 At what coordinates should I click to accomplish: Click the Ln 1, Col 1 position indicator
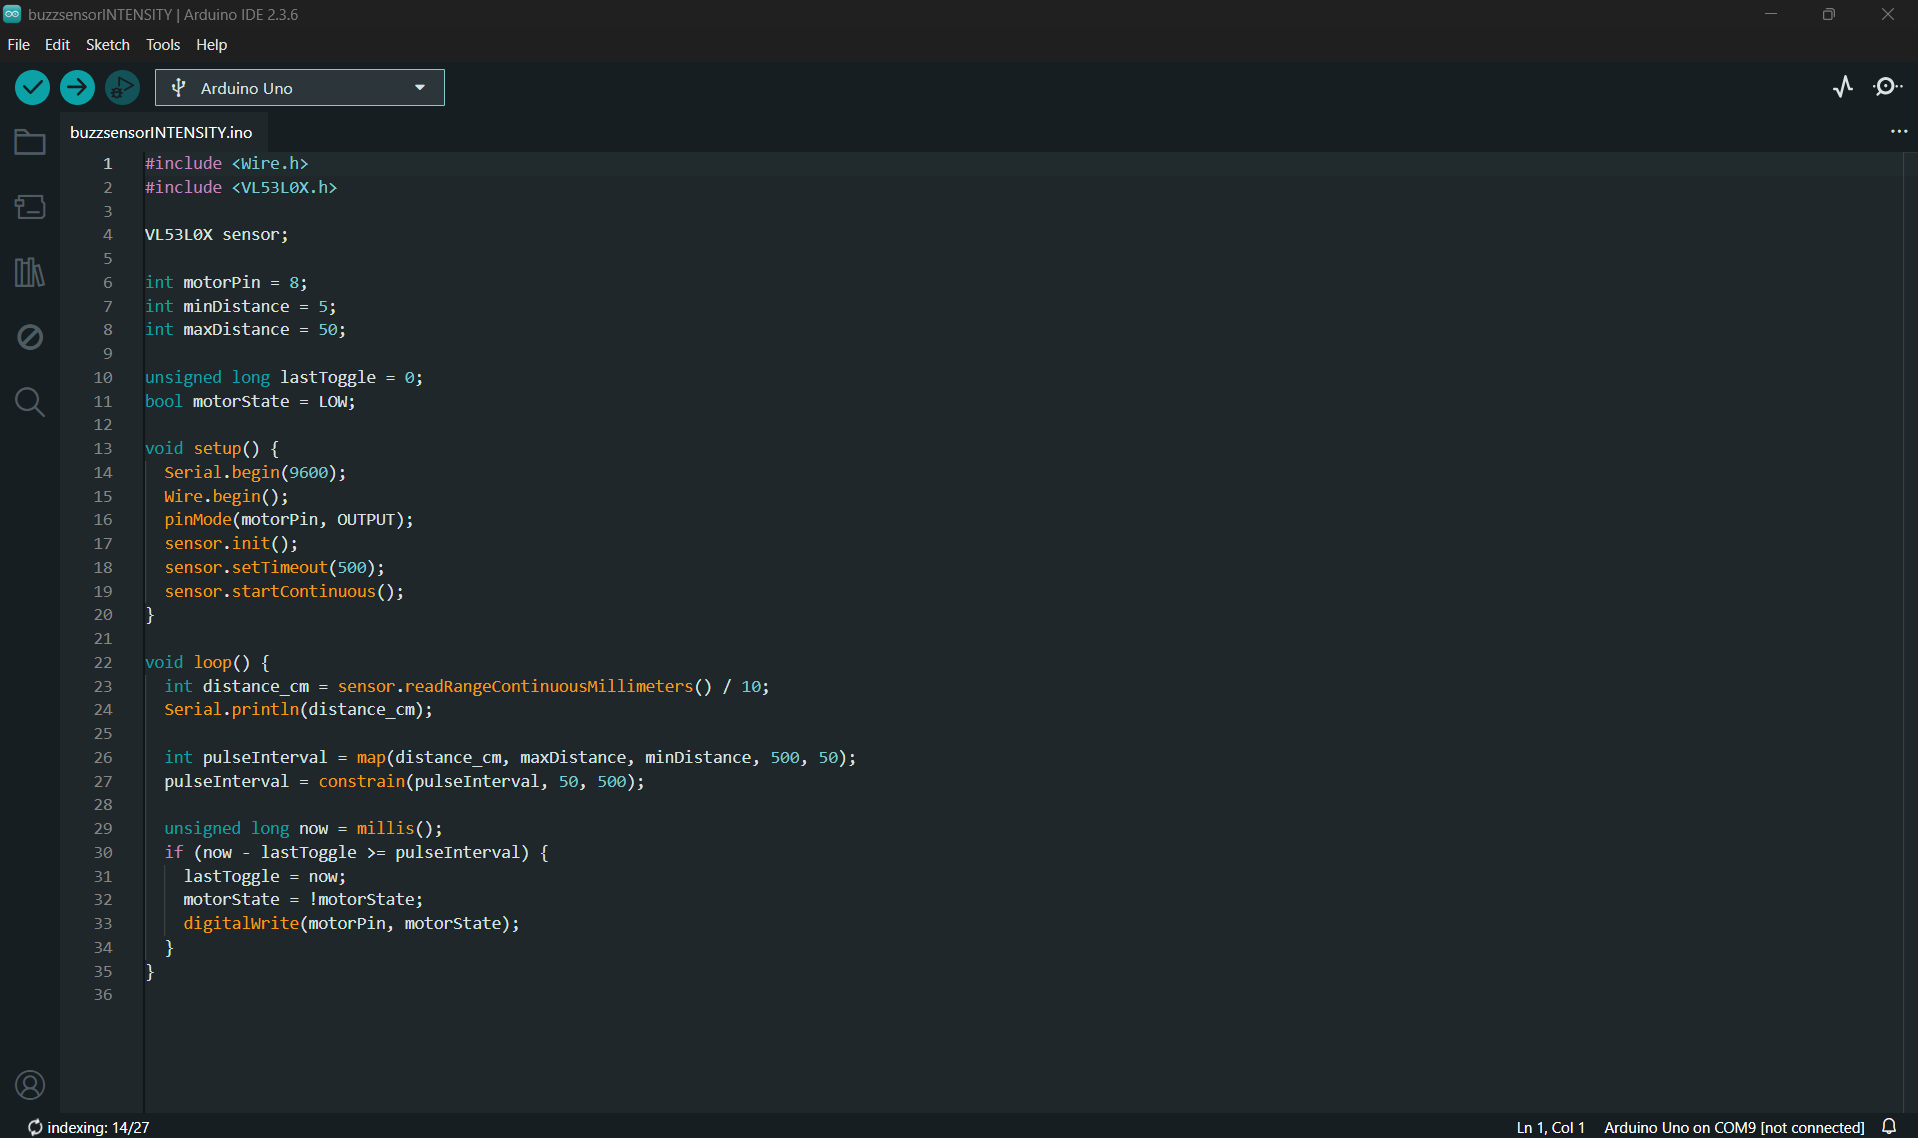1550,1127
